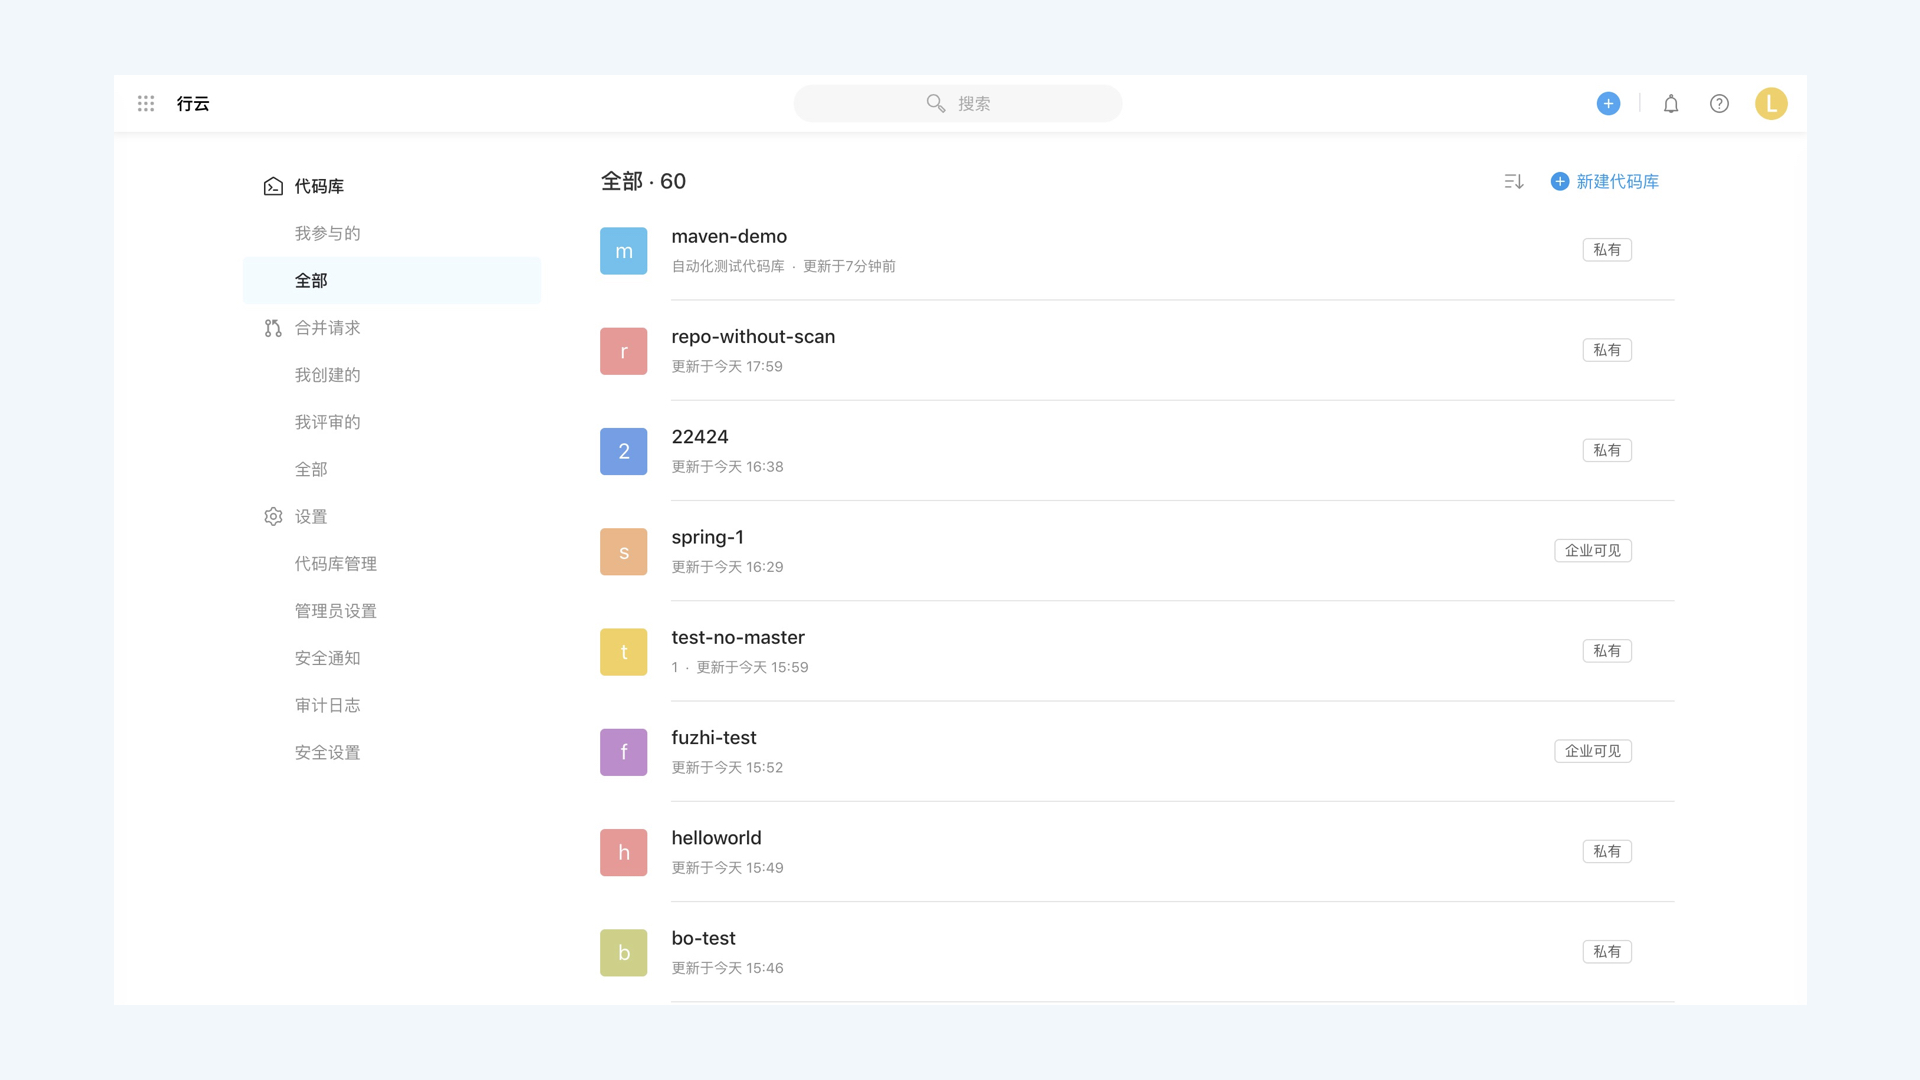The width and height of the screenshot is (1920, 1080).
Task: Open the helloworld repository
Action: (716, 838)
